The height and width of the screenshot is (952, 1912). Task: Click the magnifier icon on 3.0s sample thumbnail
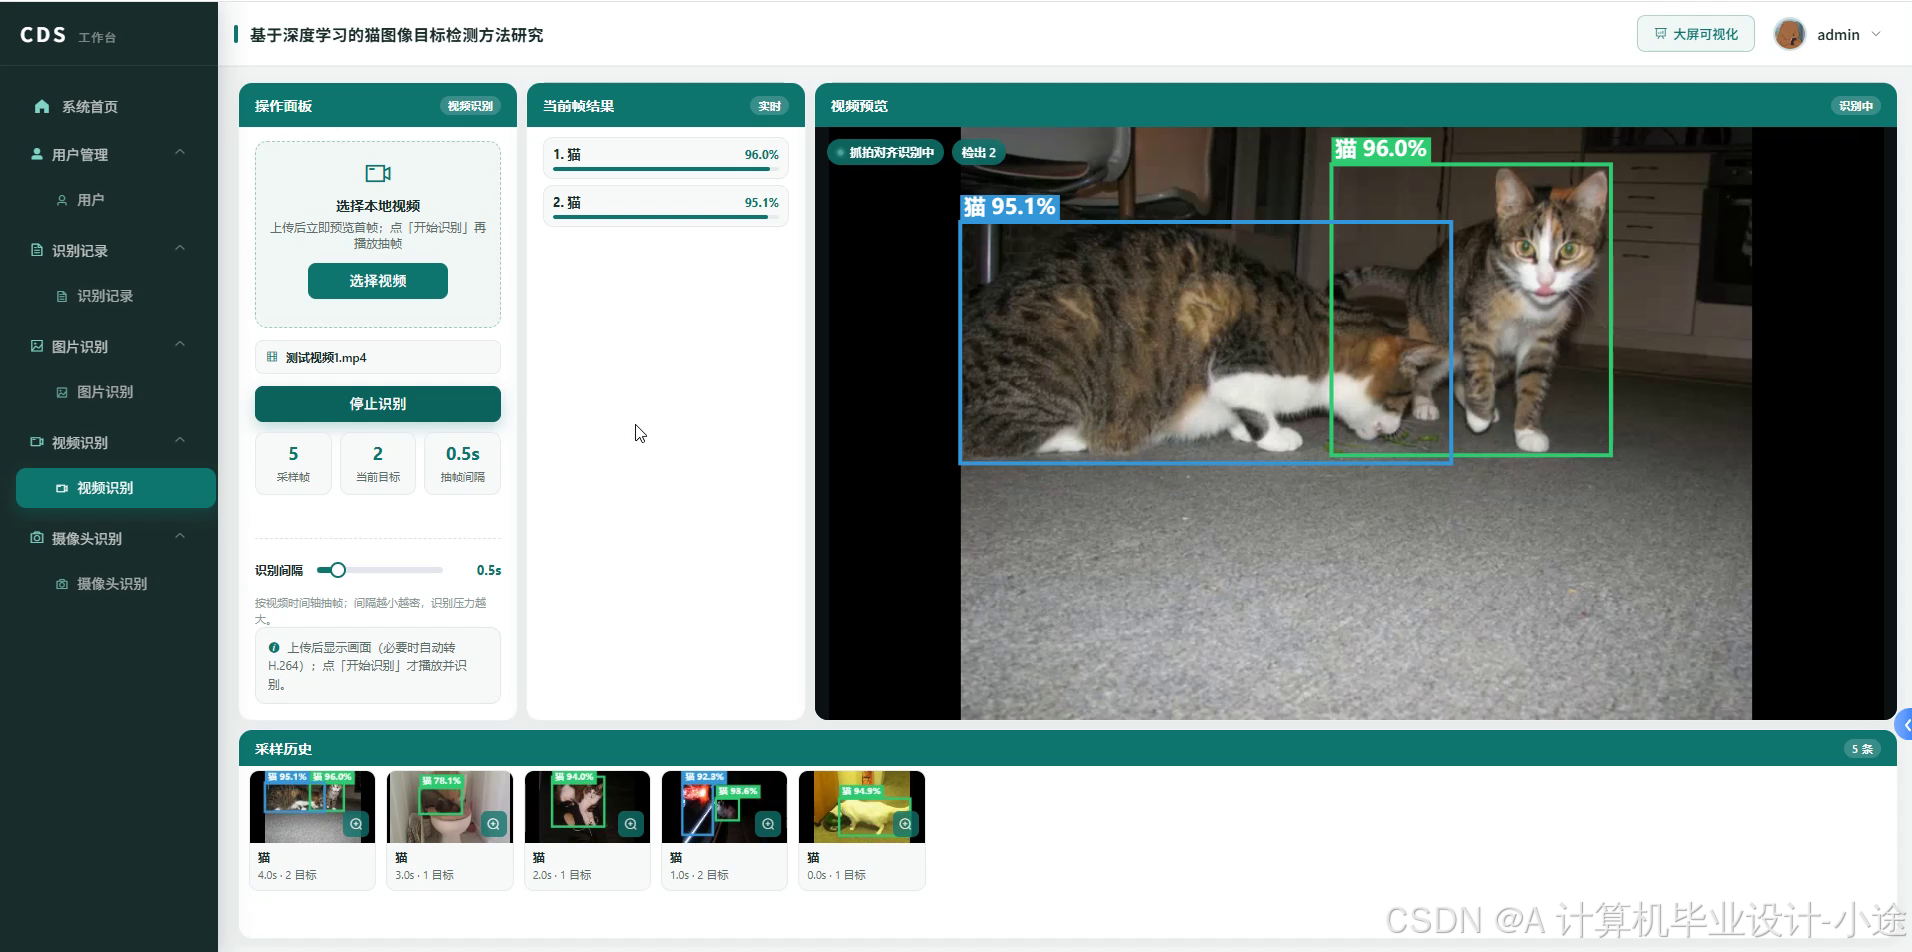[x=494, y=824]
